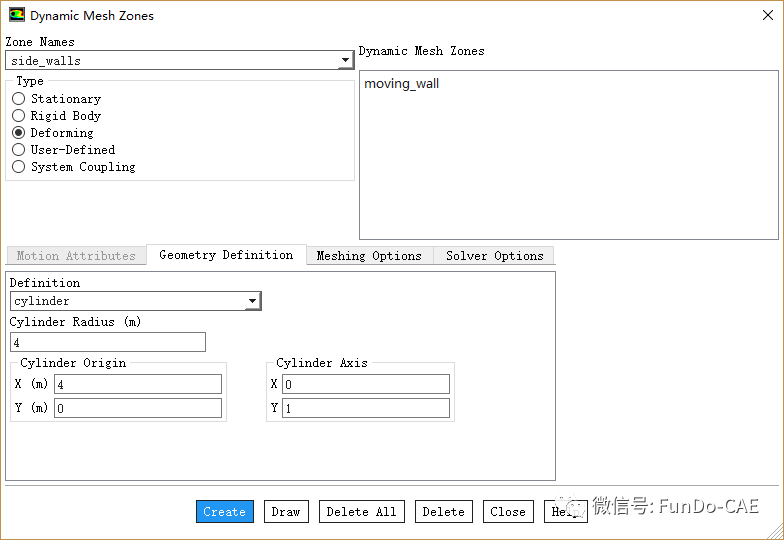Image resolution: width=784 pixels, height=540 pixels.
Task: Select the Deforming type option
Action: pos(19,133)
